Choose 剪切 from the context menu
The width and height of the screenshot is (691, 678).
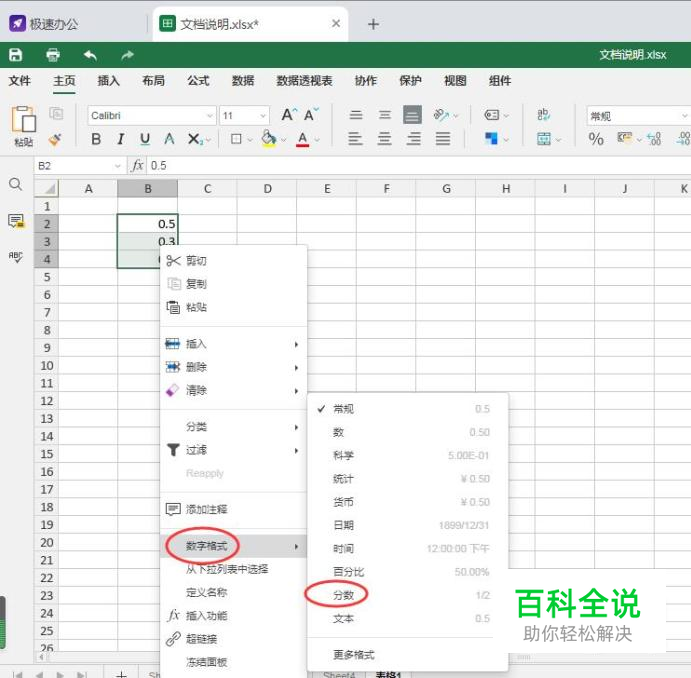click(x=233, y=261)
